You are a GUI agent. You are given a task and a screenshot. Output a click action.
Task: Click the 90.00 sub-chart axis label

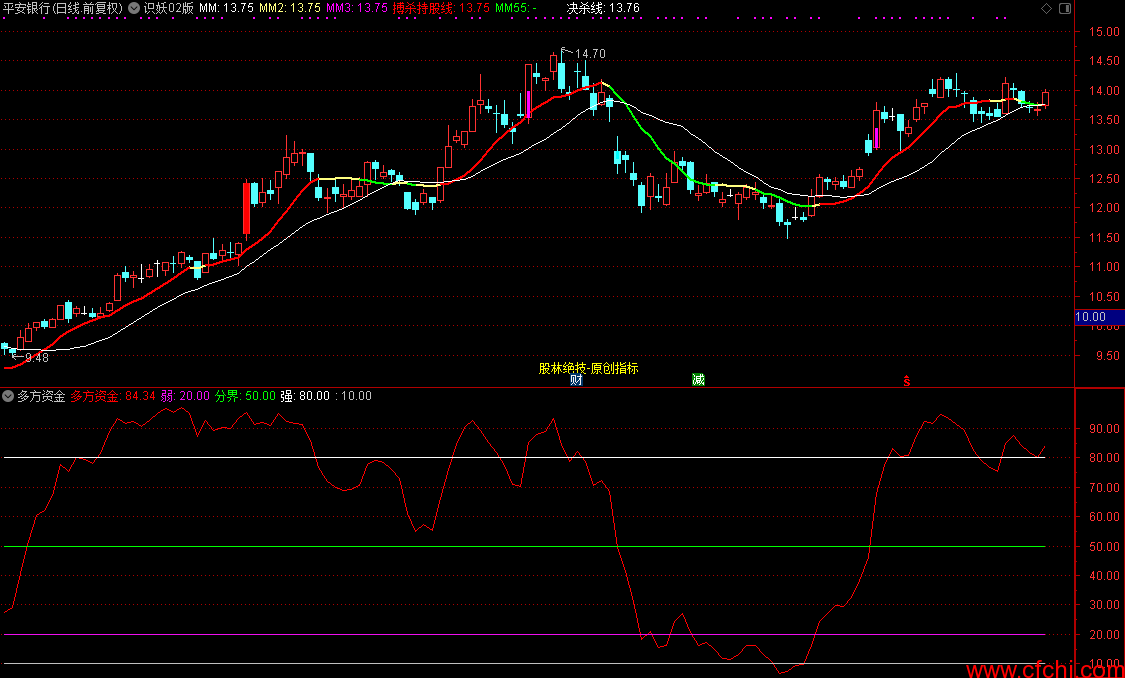coord(1104,428)
